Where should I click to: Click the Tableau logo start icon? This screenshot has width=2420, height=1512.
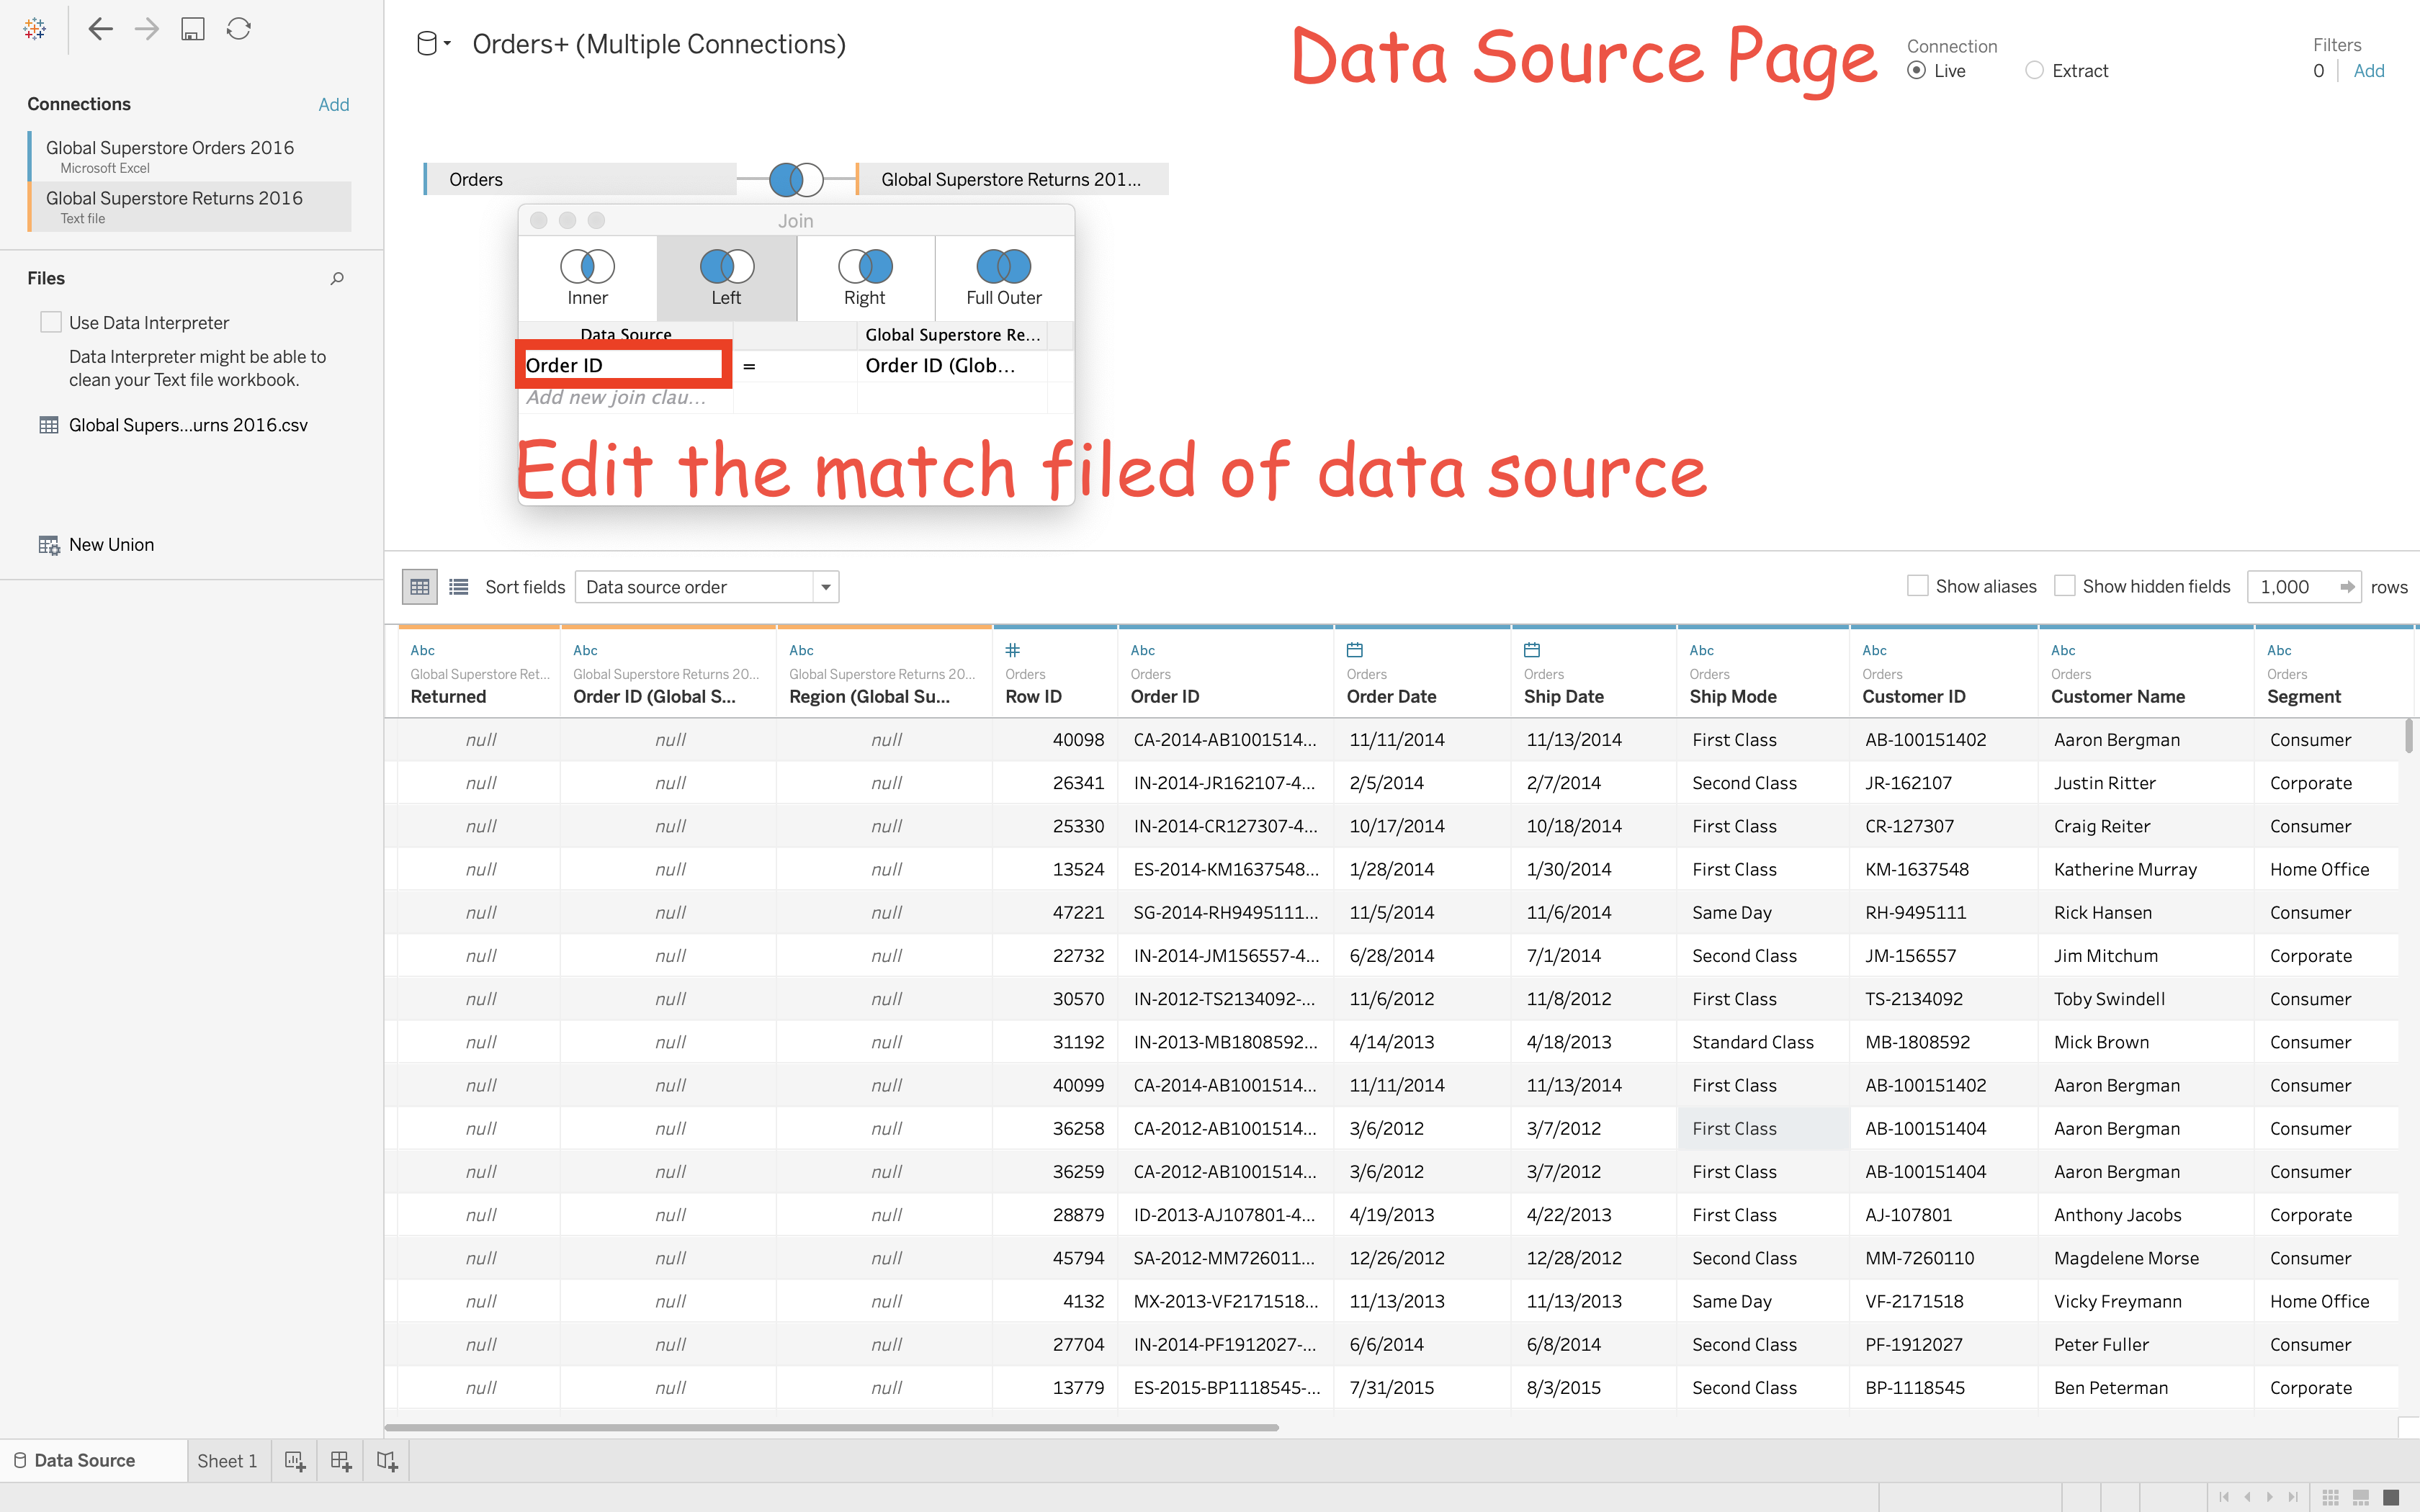(35, 29)
